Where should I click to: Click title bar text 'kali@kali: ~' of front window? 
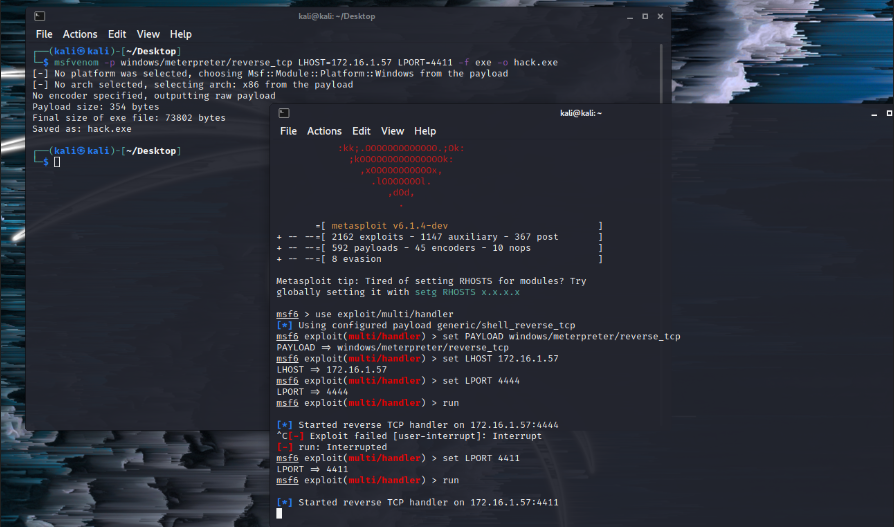[x=581, y=113]
